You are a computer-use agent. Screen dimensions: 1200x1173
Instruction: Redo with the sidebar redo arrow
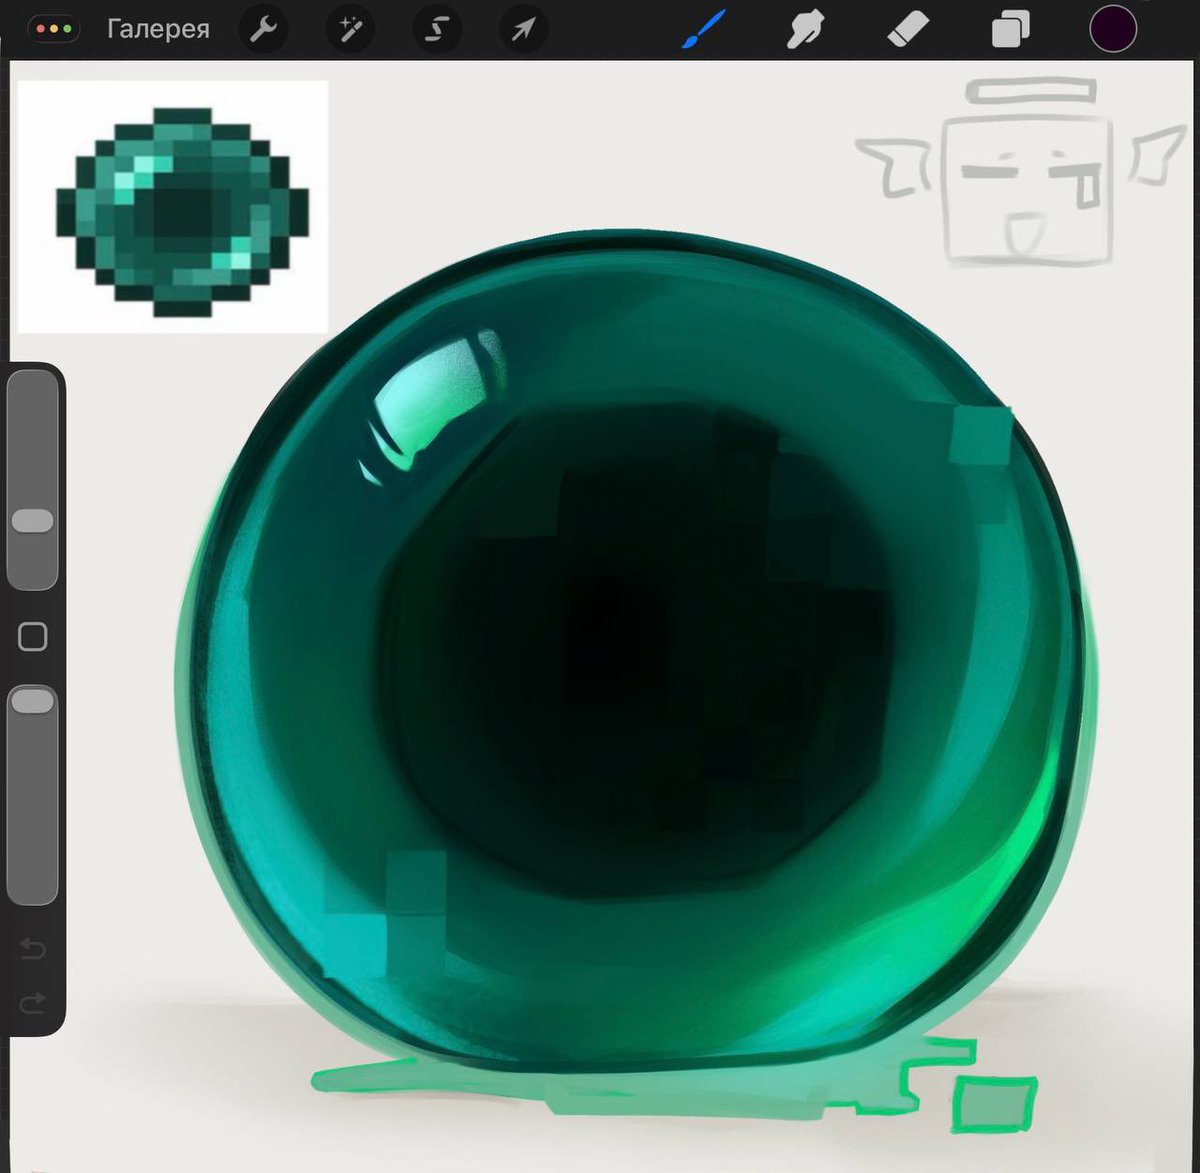pyautogui.click(x=33, y=1002)
